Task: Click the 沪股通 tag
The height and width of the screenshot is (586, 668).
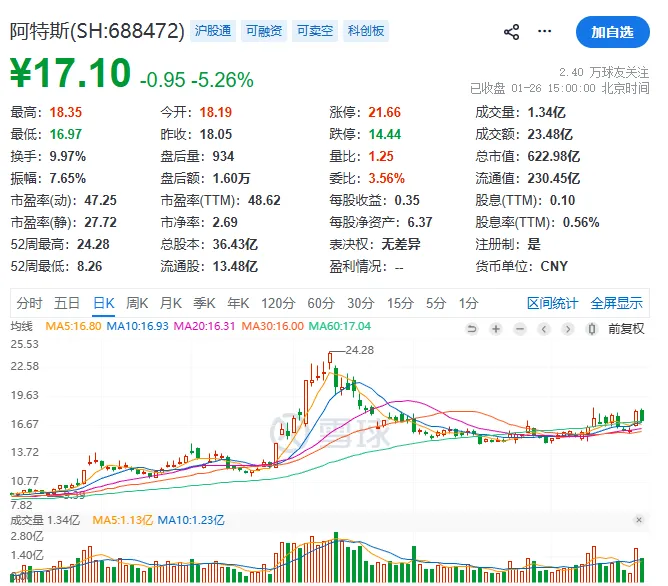Action: pyautogui.click(x=213, y=31)
